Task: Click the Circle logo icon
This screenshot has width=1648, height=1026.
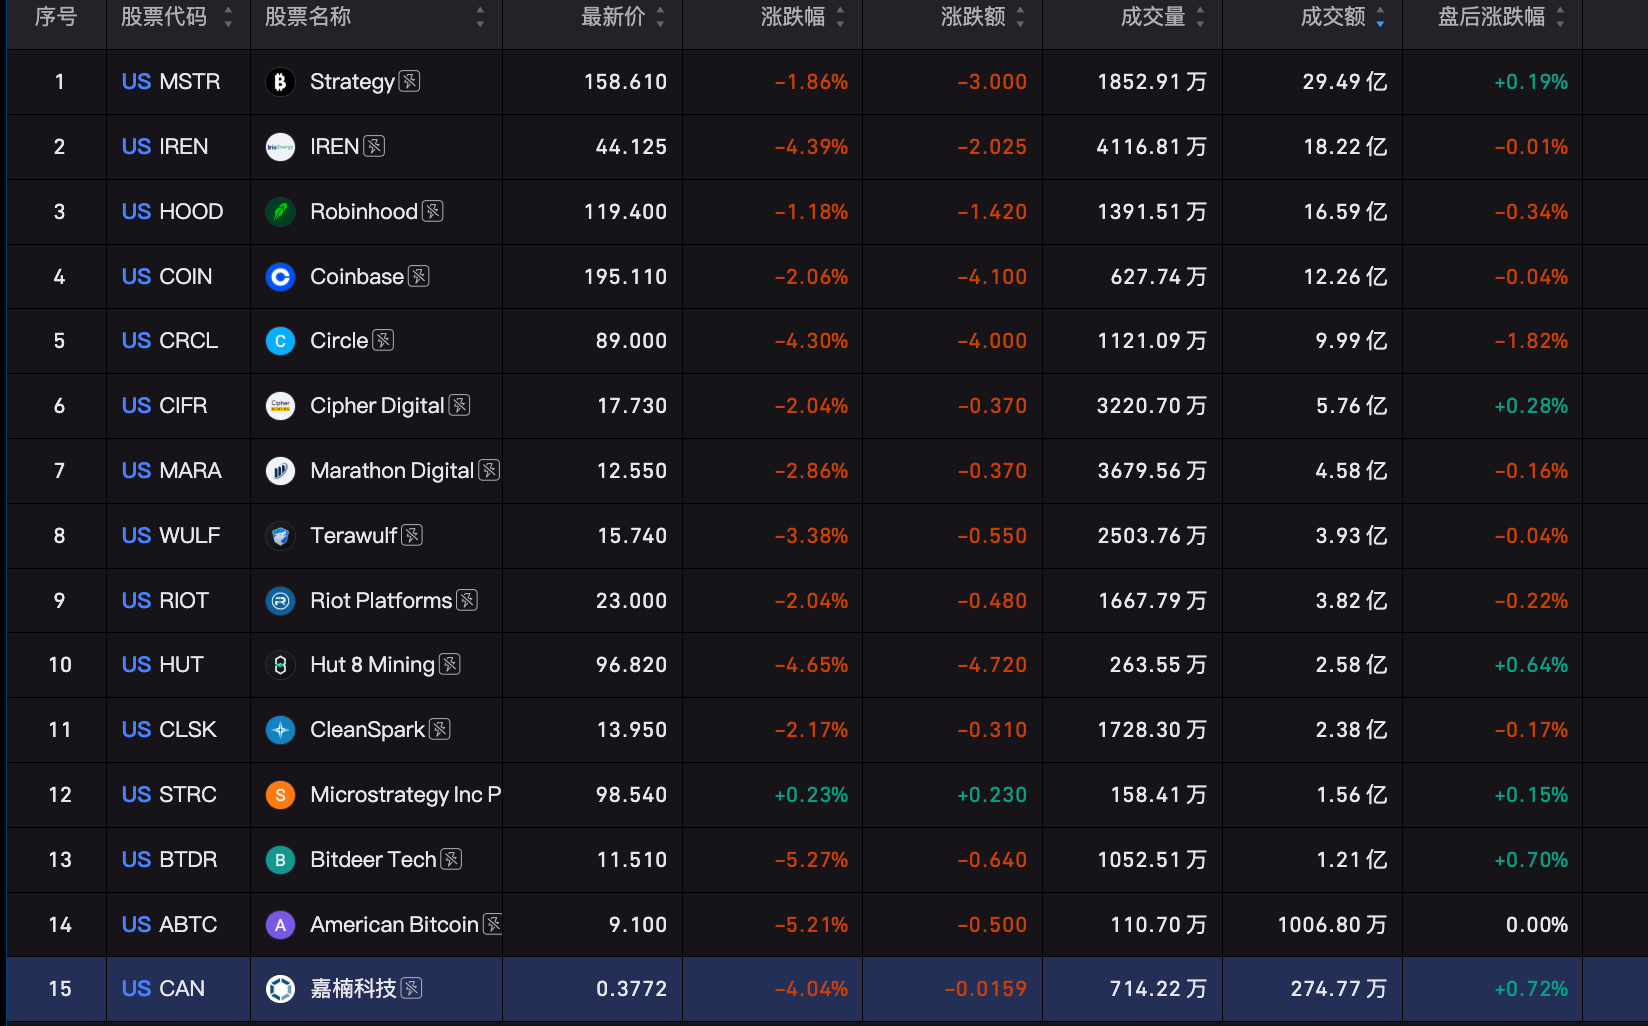Action: click(x=280, y=341)
